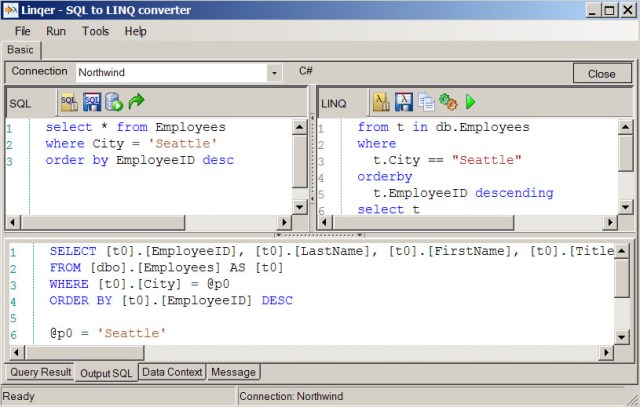Open the File menu
The image size is (640, 407).
23,31
